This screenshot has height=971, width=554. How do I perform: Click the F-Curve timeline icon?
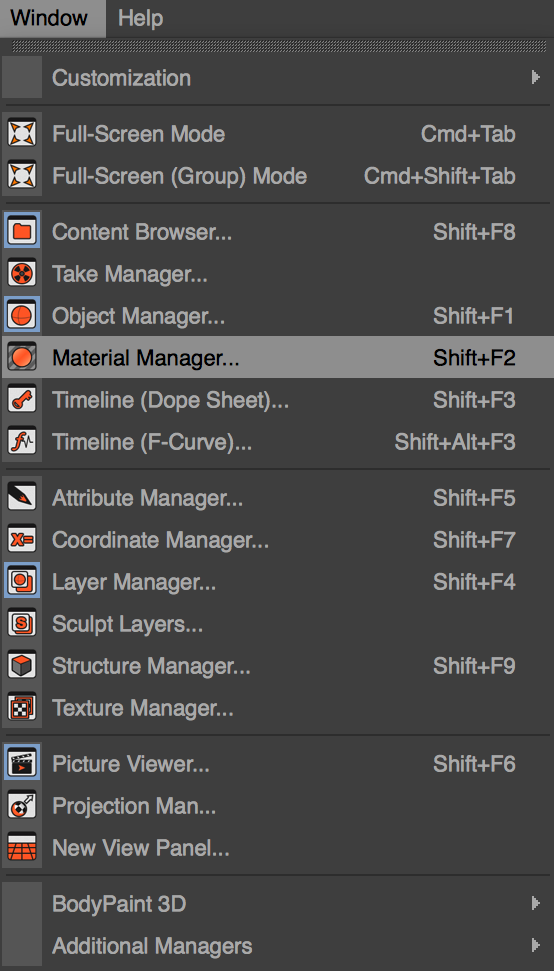[22, 442]
